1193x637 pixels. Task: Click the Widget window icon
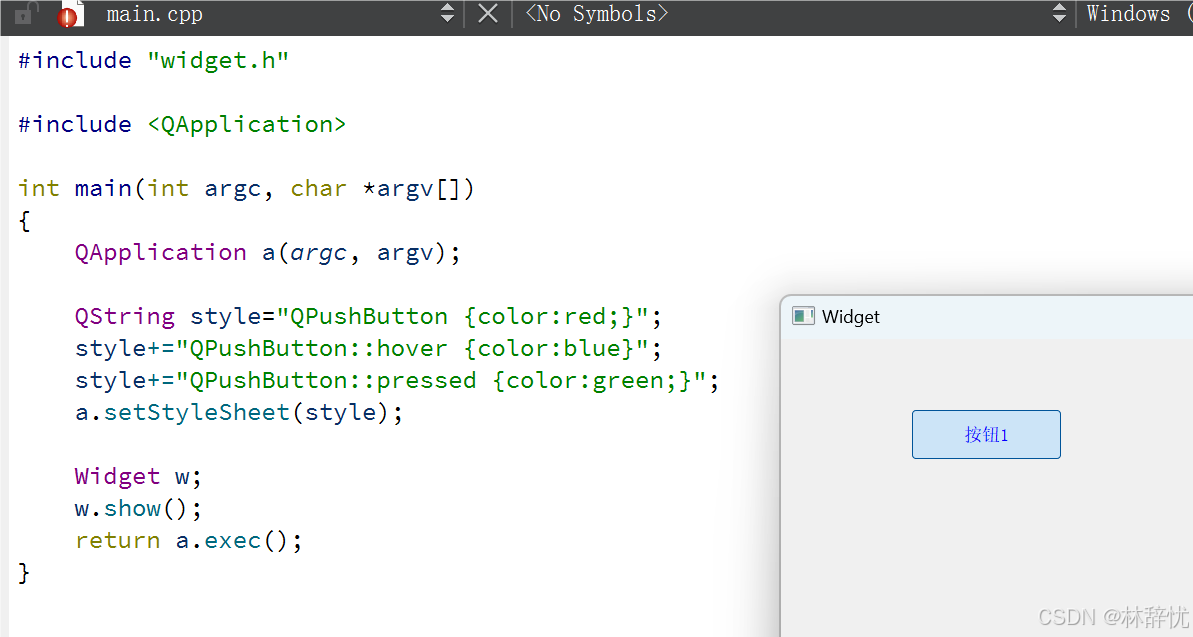pos(803,316)
